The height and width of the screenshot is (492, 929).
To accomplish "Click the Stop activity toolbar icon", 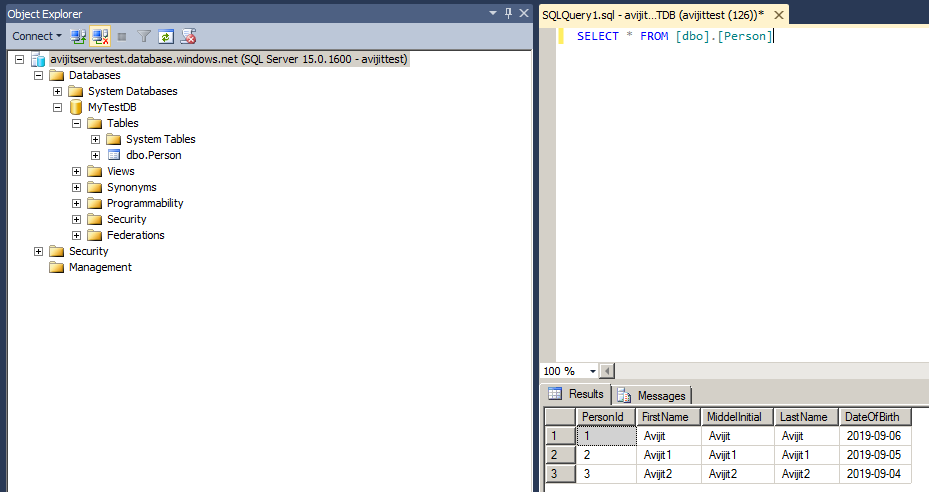I will [122, 36].
